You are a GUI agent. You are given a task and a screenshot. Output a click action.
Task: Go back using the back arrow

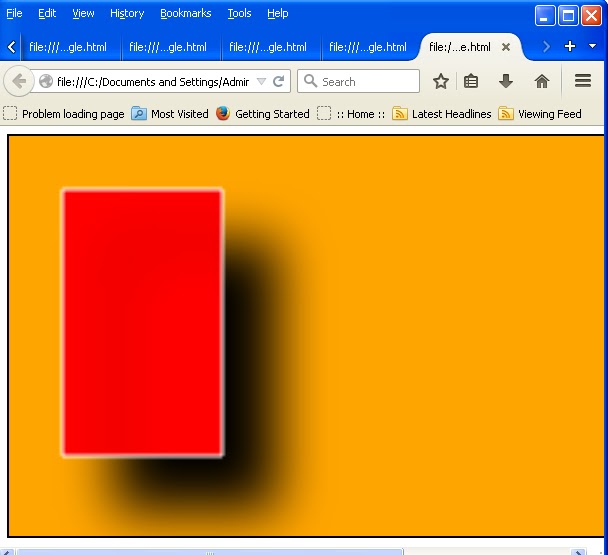[18, 81]
